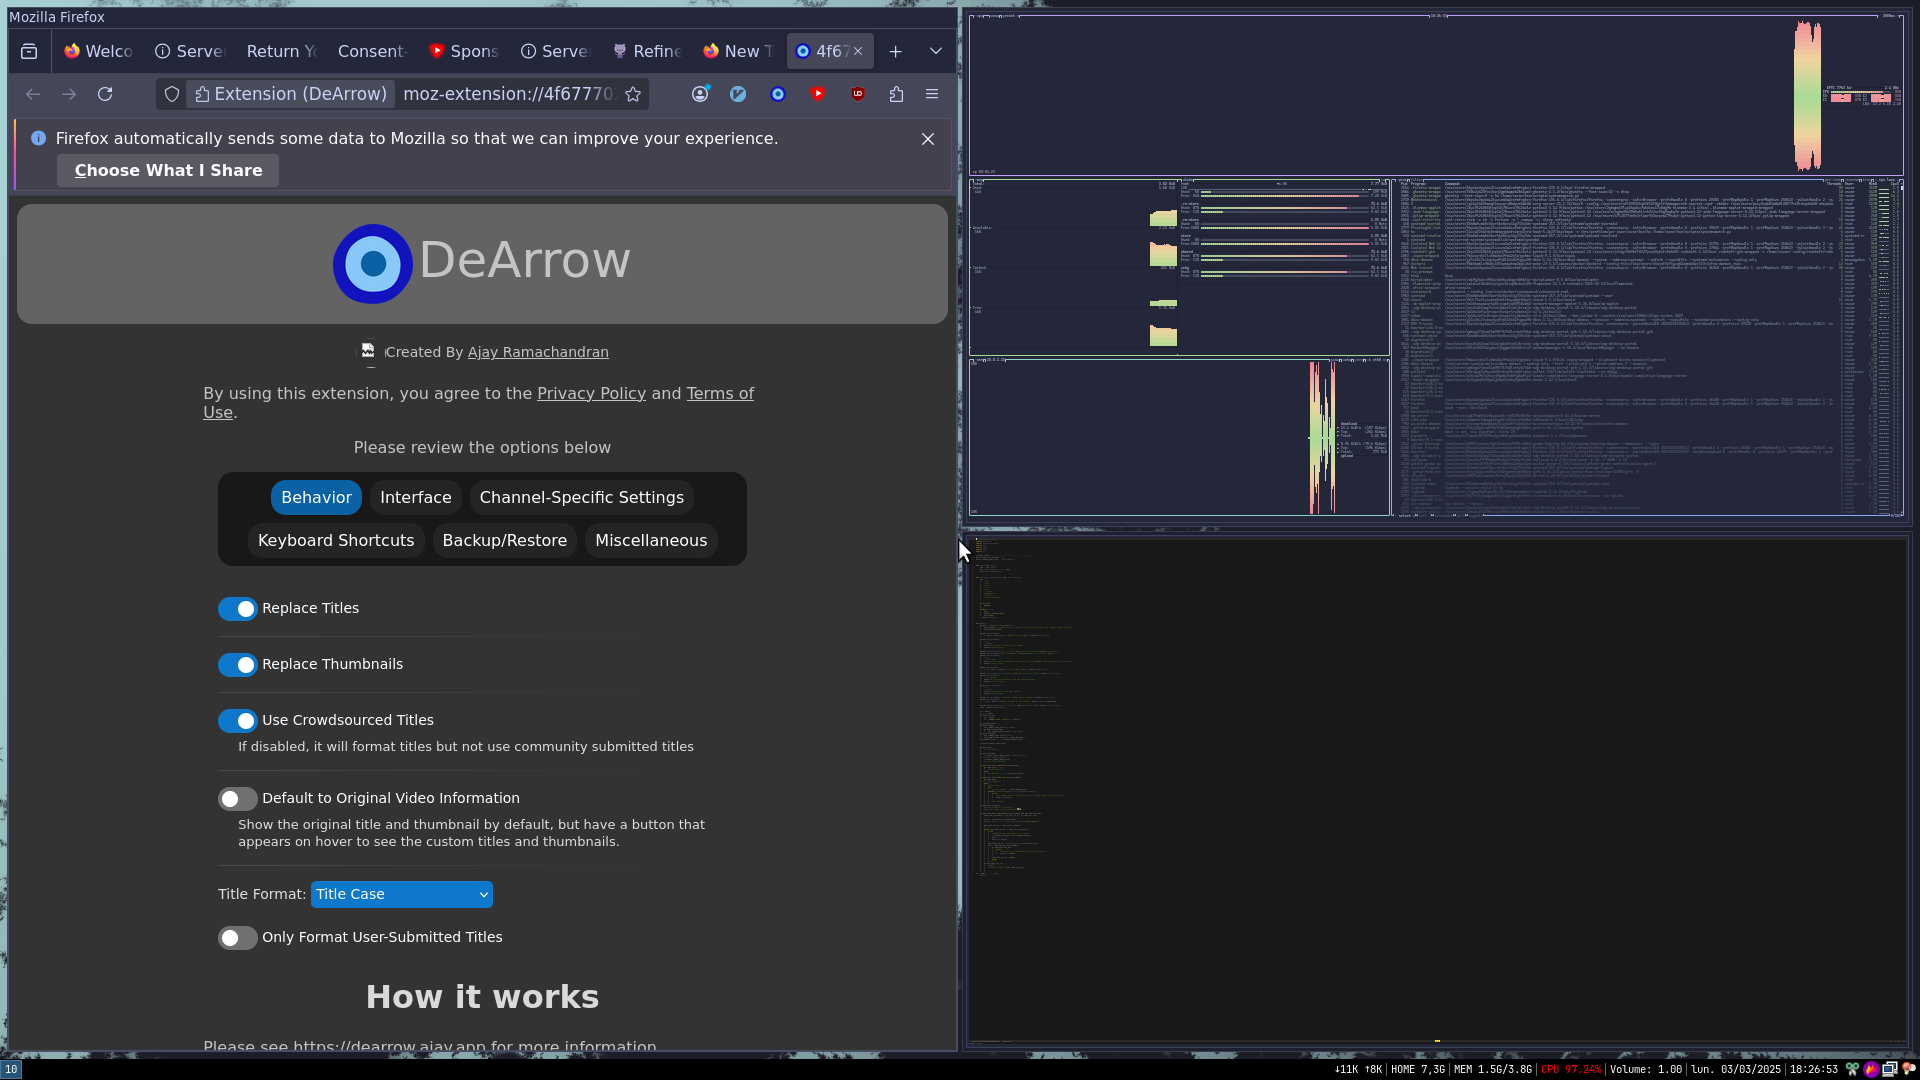
Task: Click the ↓11K ↑8K network status entry
Action: click(x=1358, y=1069)
